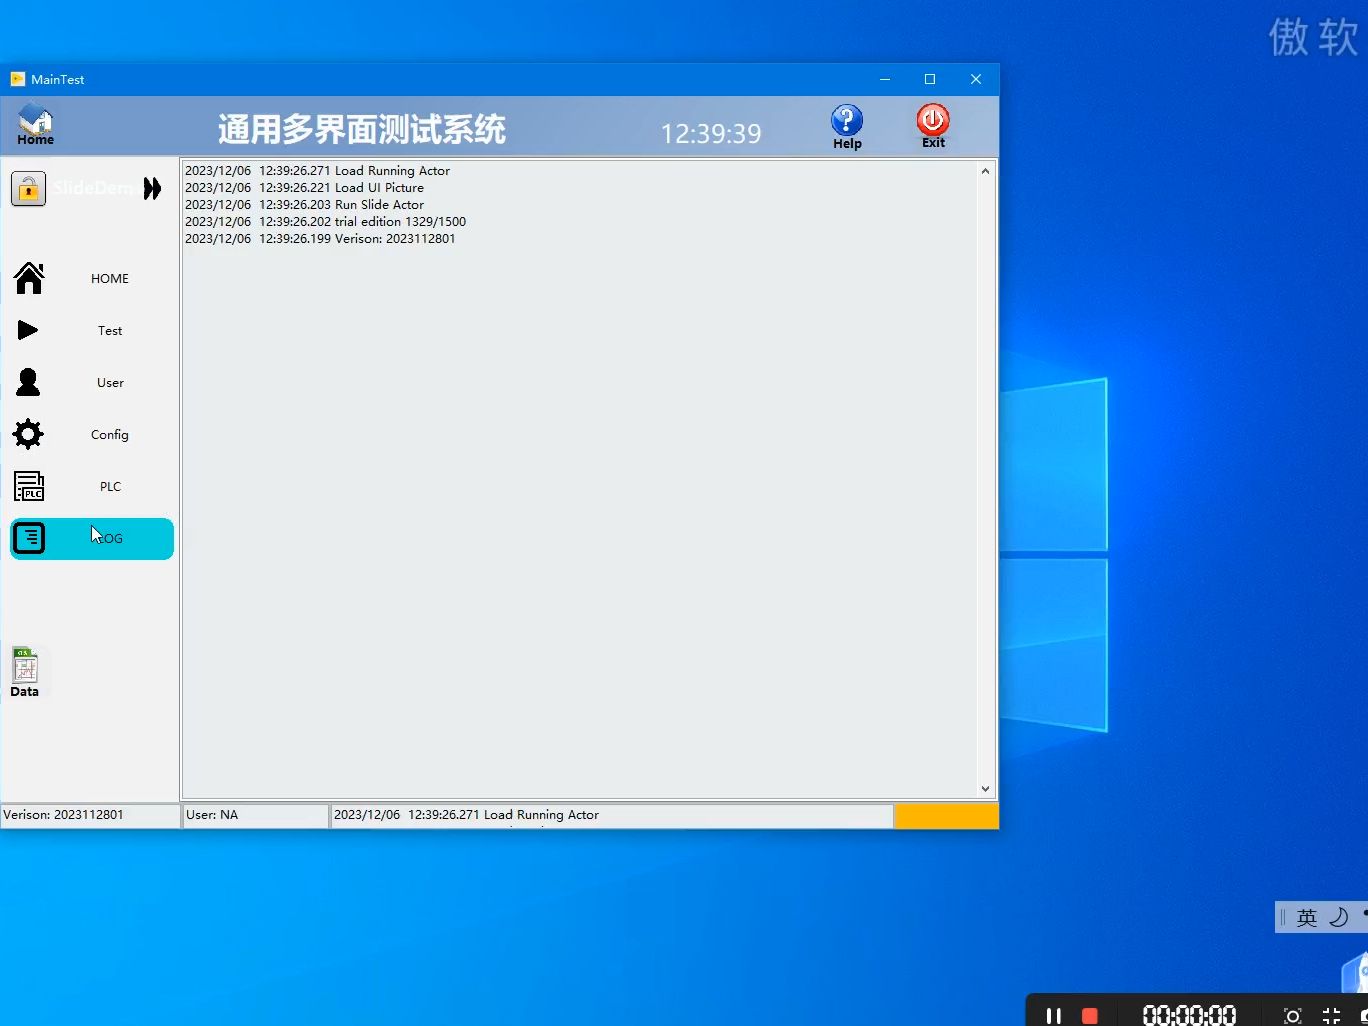
Task: Stop recording with red square button
Action: [x=1090, y=1015]
